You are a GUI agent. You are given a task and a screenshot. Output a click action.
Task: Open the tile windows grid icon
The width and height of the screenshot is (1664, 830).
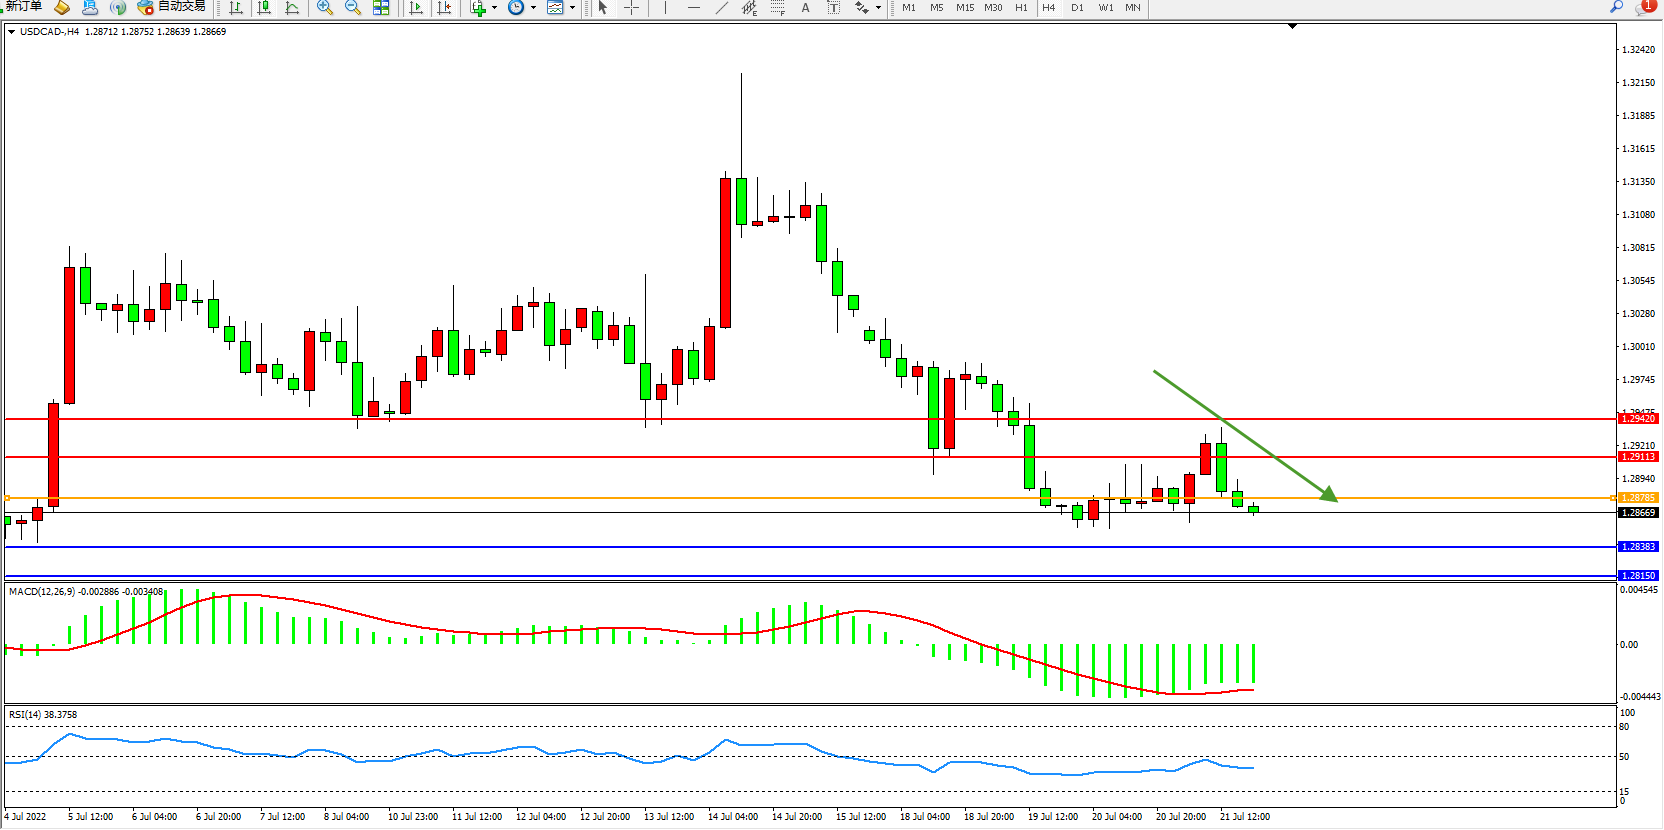coord(381,8)
